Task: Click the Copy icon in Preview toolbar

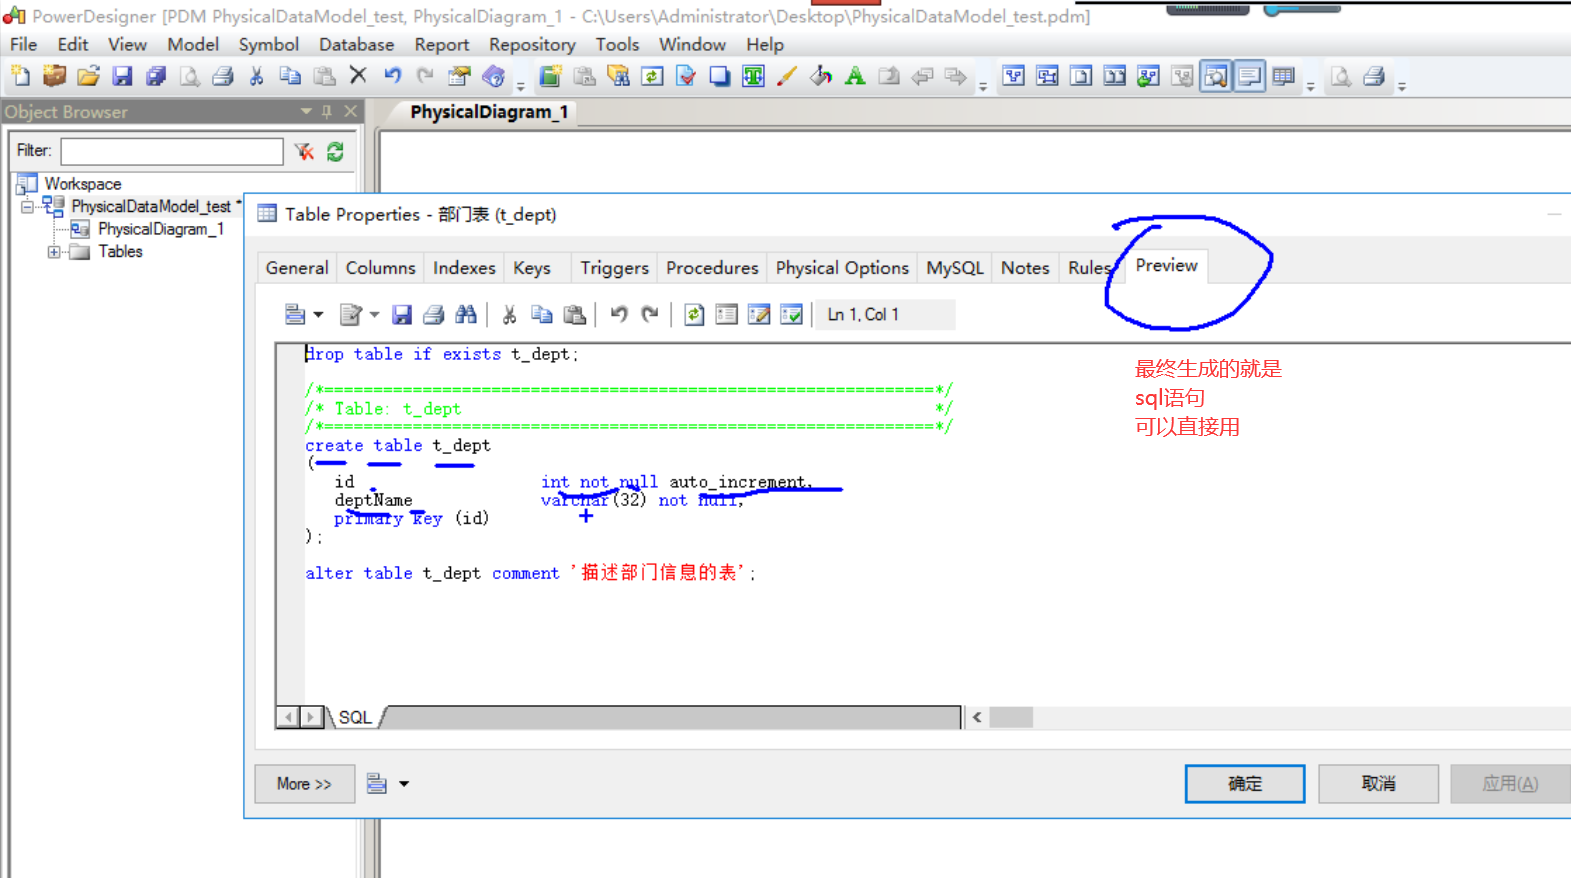Action: click(542, 315)
